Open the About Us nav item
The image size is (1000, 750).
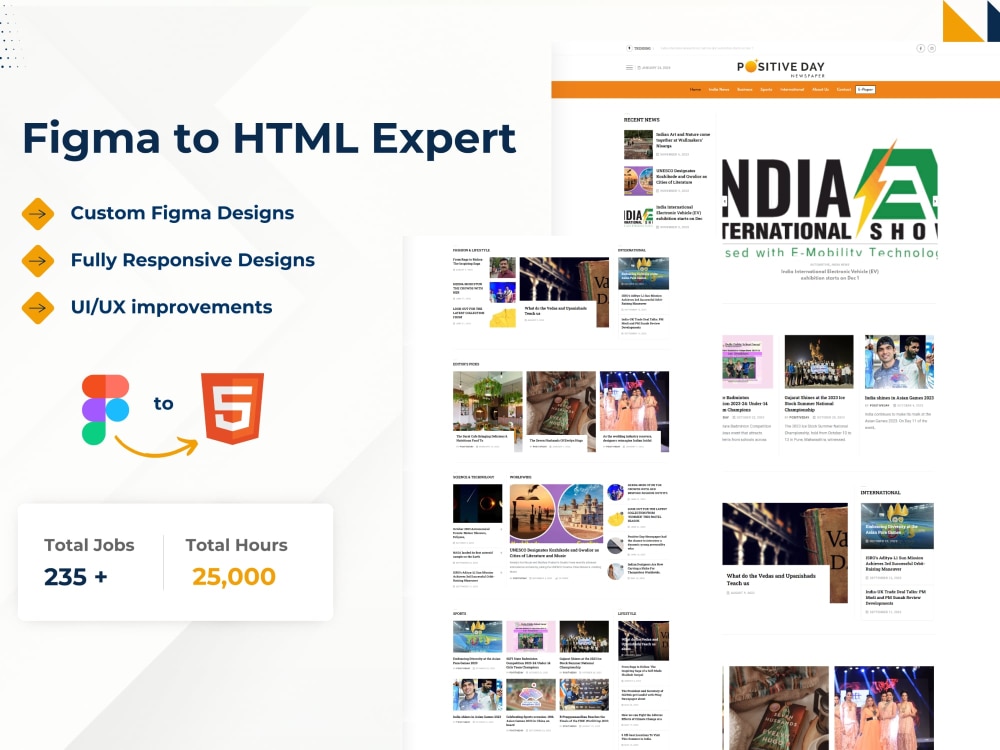click(x=820, y=90)
